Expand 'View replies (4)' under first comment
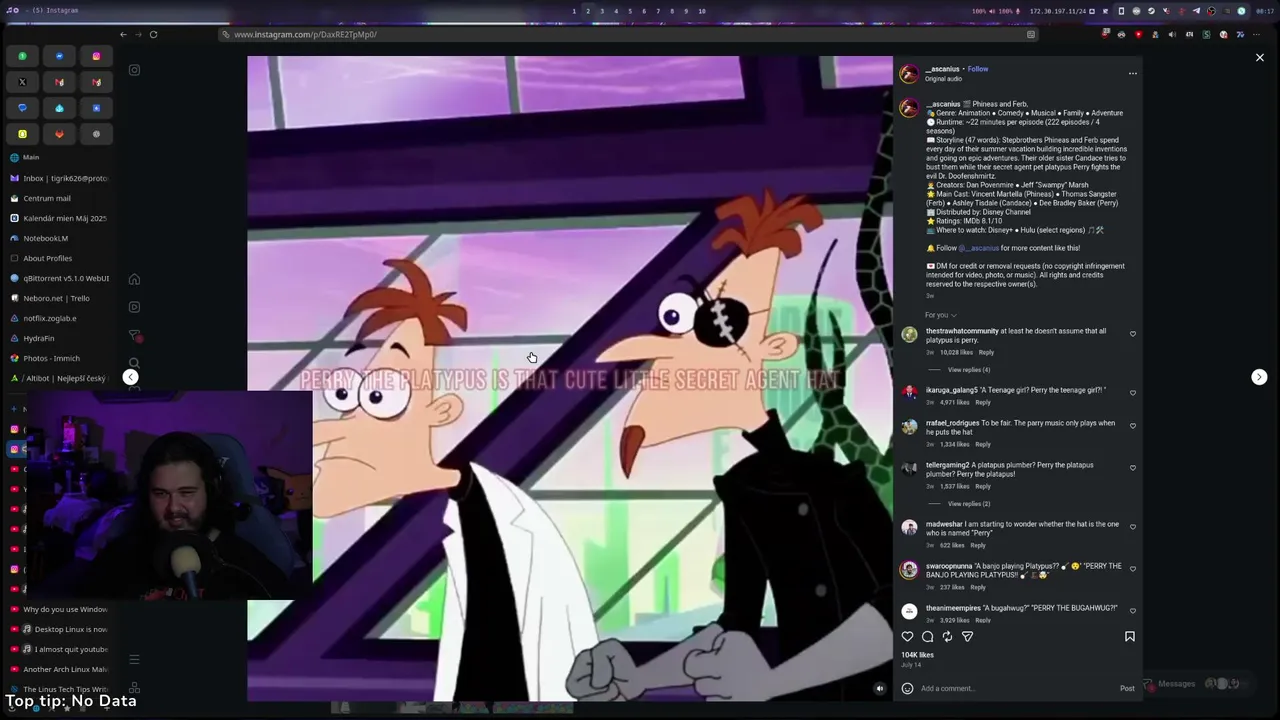Viewport: 1280px width, 720px height. [x=968, y=370]
